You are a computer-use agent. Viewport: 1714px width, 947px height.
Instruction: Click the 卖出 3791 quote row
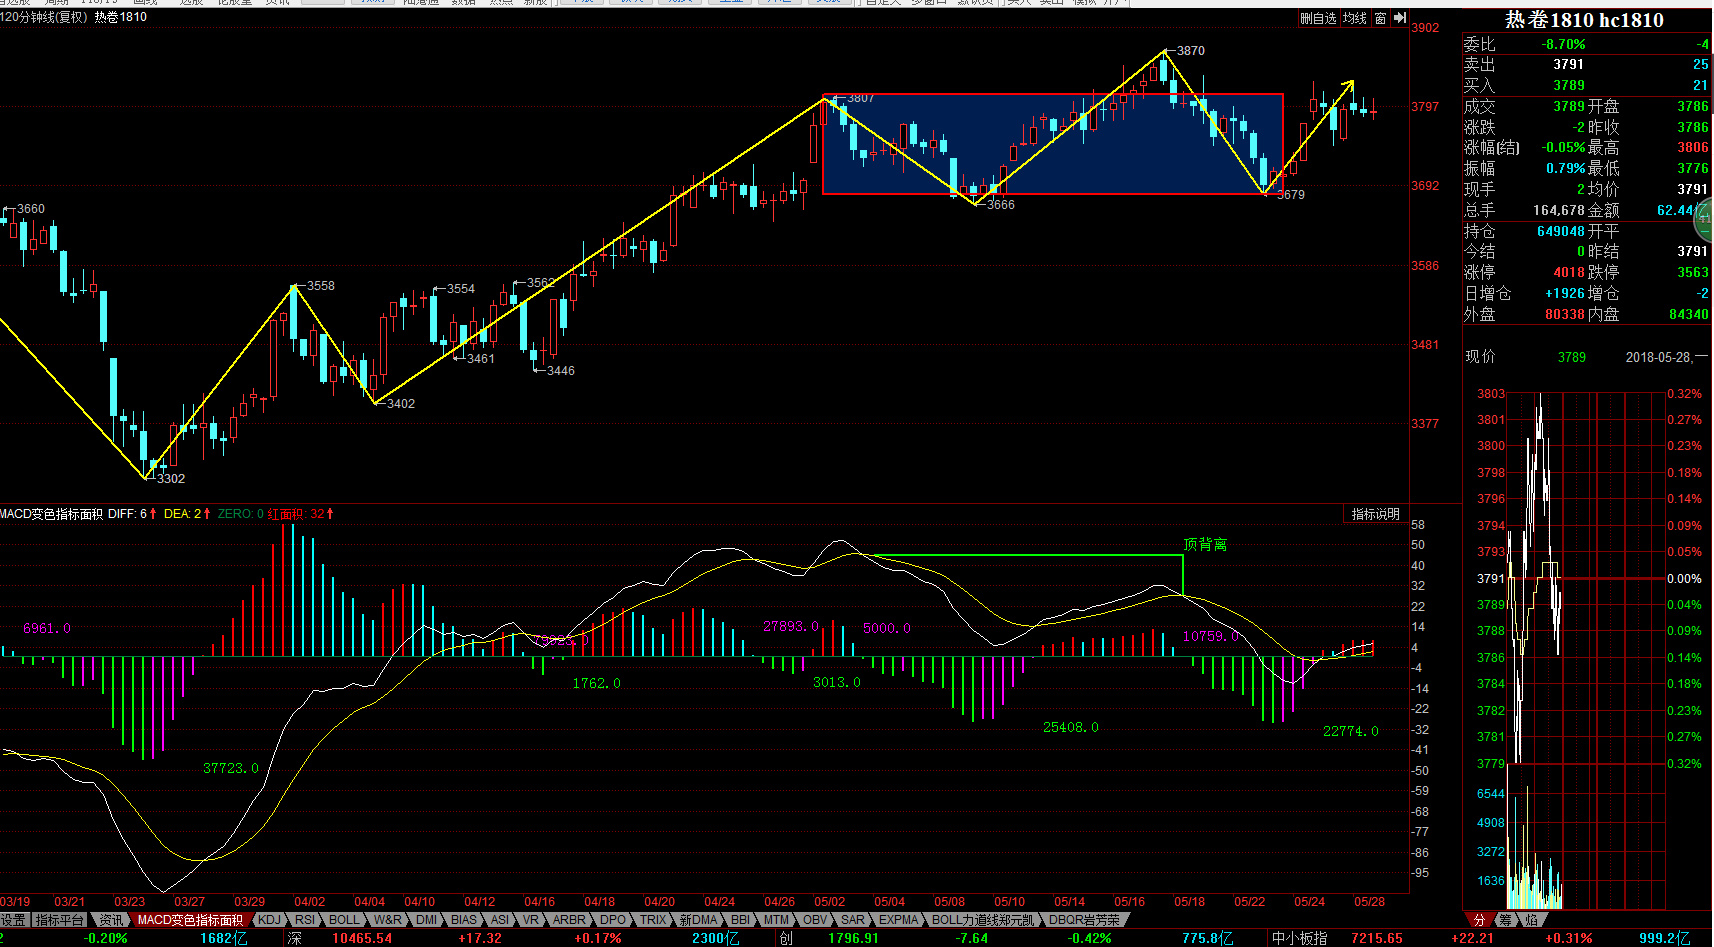[1587, 64]
